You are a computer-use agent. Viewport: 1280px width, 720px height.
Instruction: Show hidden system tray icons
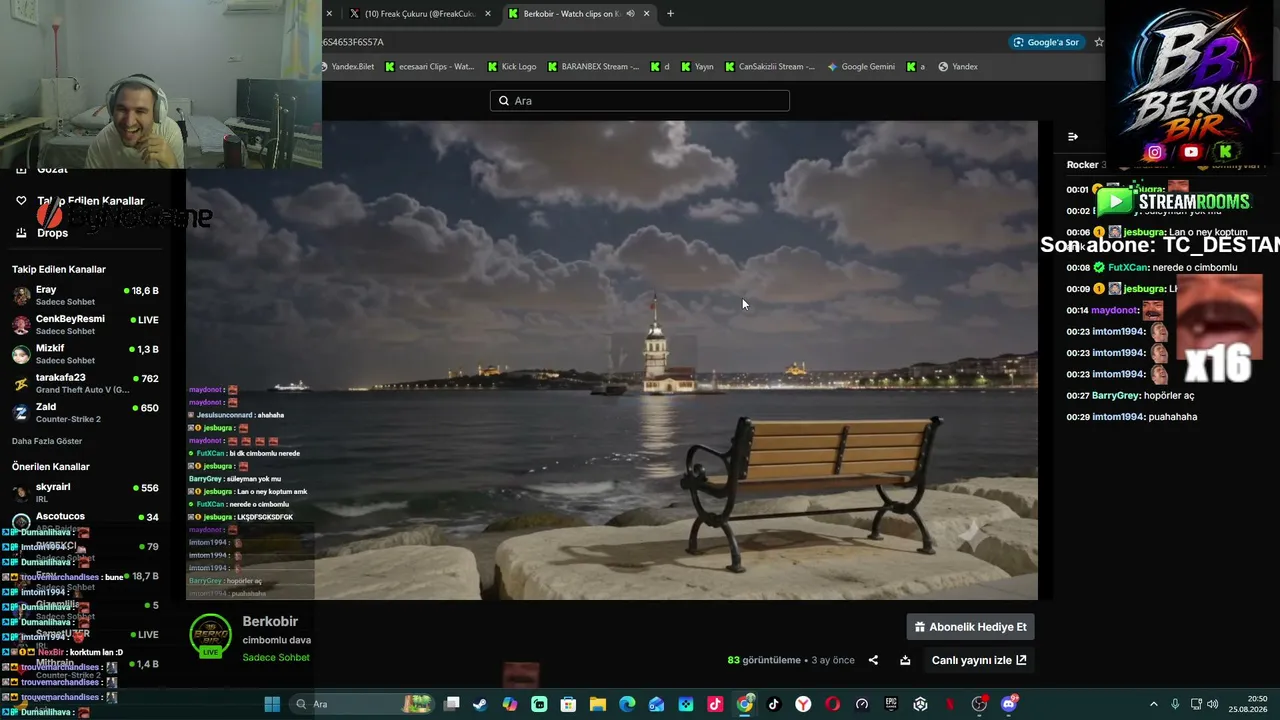(x=1153, y=704)
